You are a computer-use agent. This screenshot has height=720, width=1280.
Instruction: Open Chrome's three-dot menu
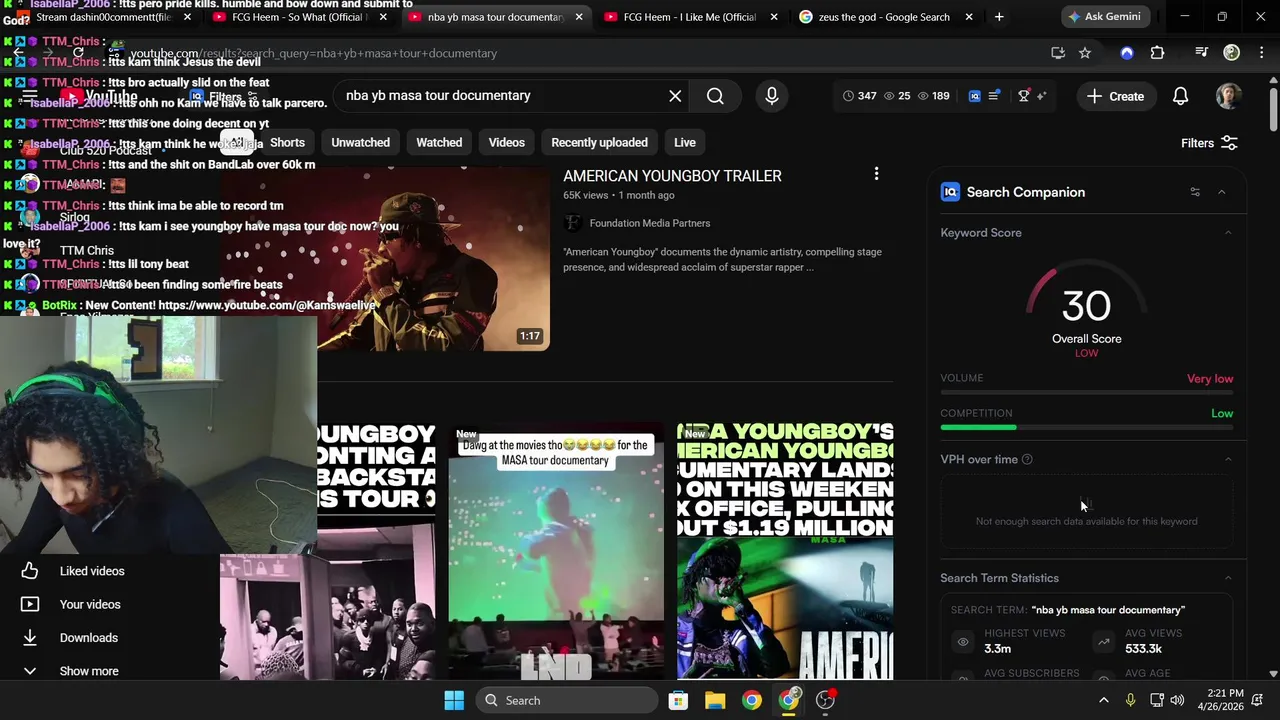[x=1260, y=53]
